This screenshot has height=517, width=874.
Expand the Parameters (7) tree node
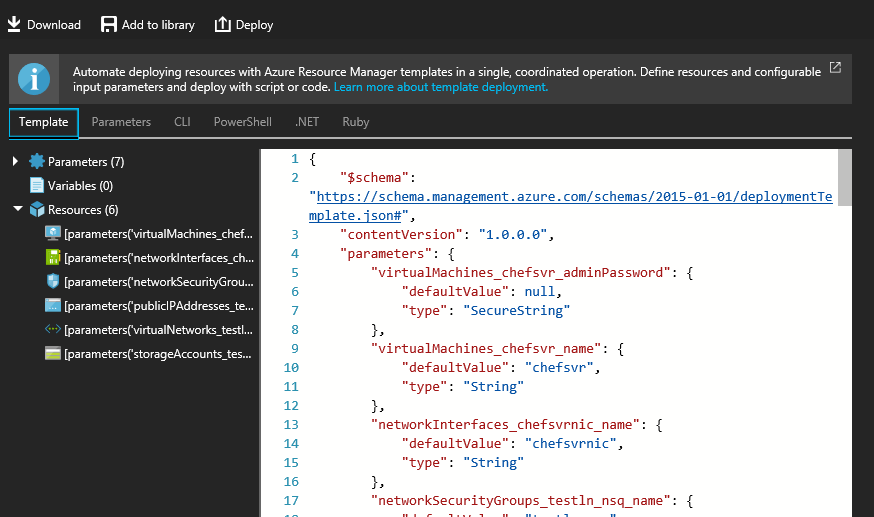16,162
